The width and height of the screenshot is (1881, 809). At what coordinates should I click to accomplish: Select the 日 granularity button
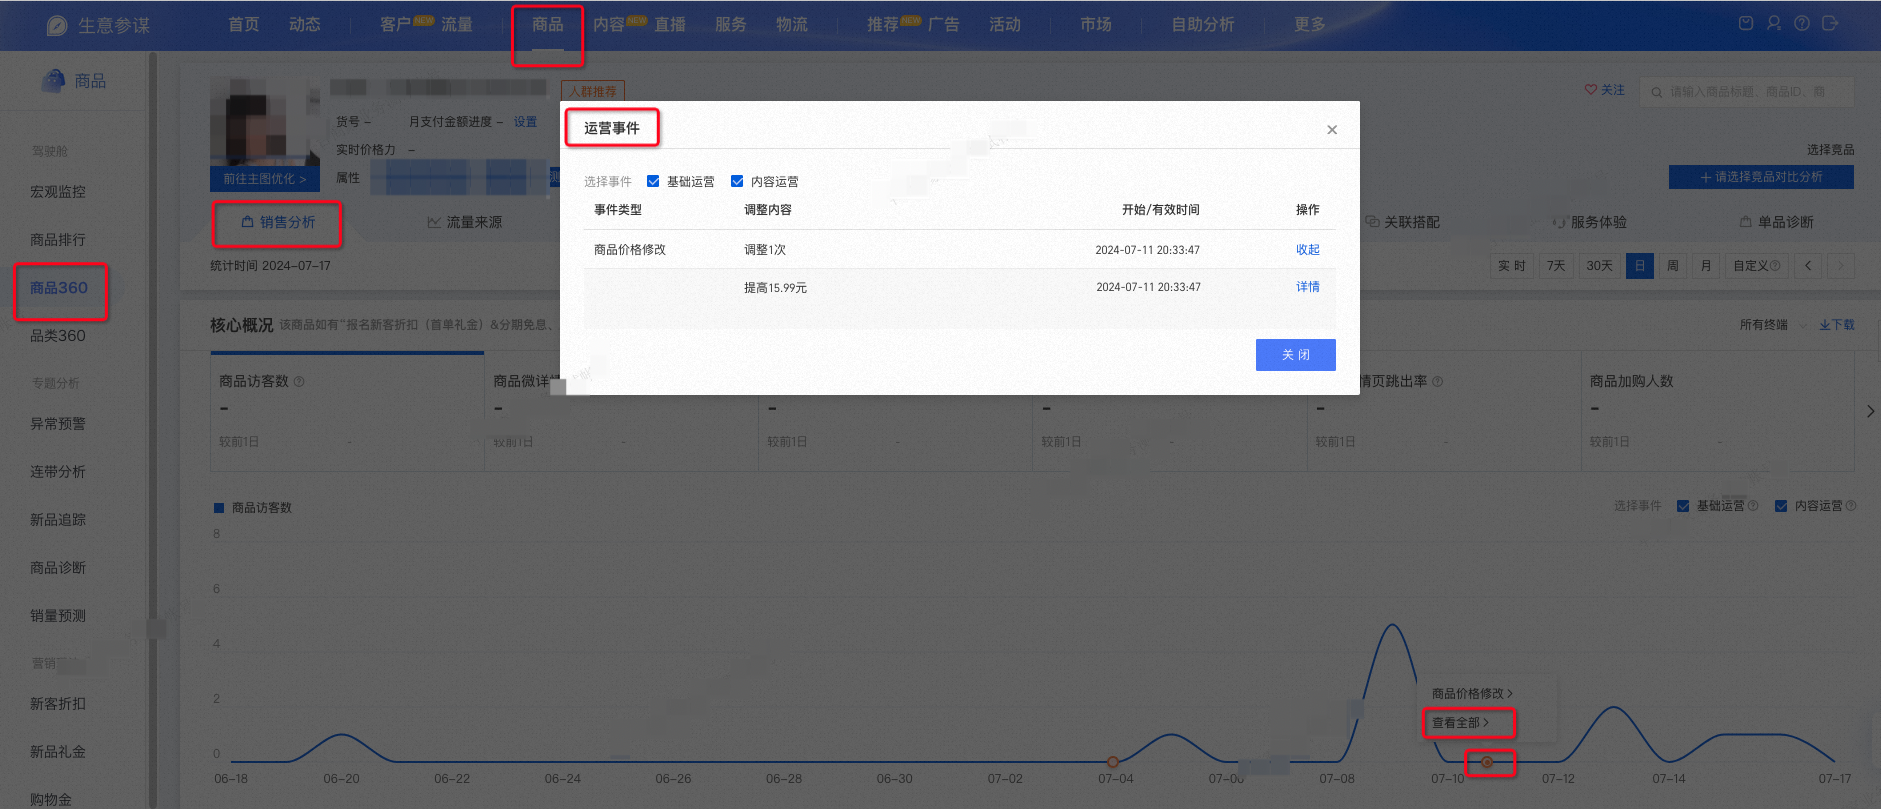1640,266
